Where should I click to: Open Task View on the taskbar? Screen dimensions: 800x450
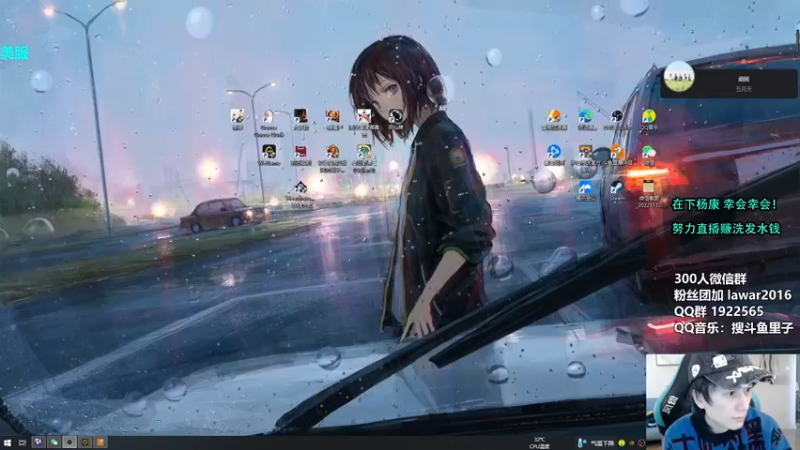22,442
